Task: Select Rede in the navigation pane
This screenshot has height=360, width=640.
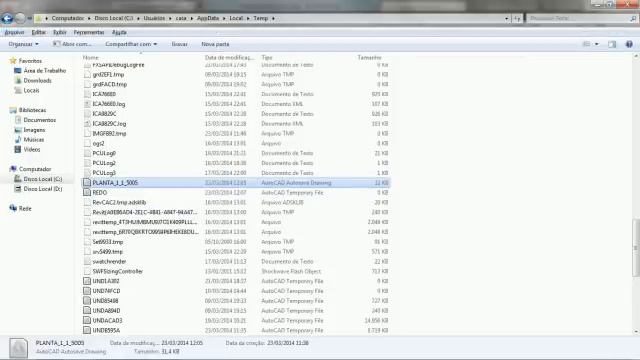Action: (25, 209)
